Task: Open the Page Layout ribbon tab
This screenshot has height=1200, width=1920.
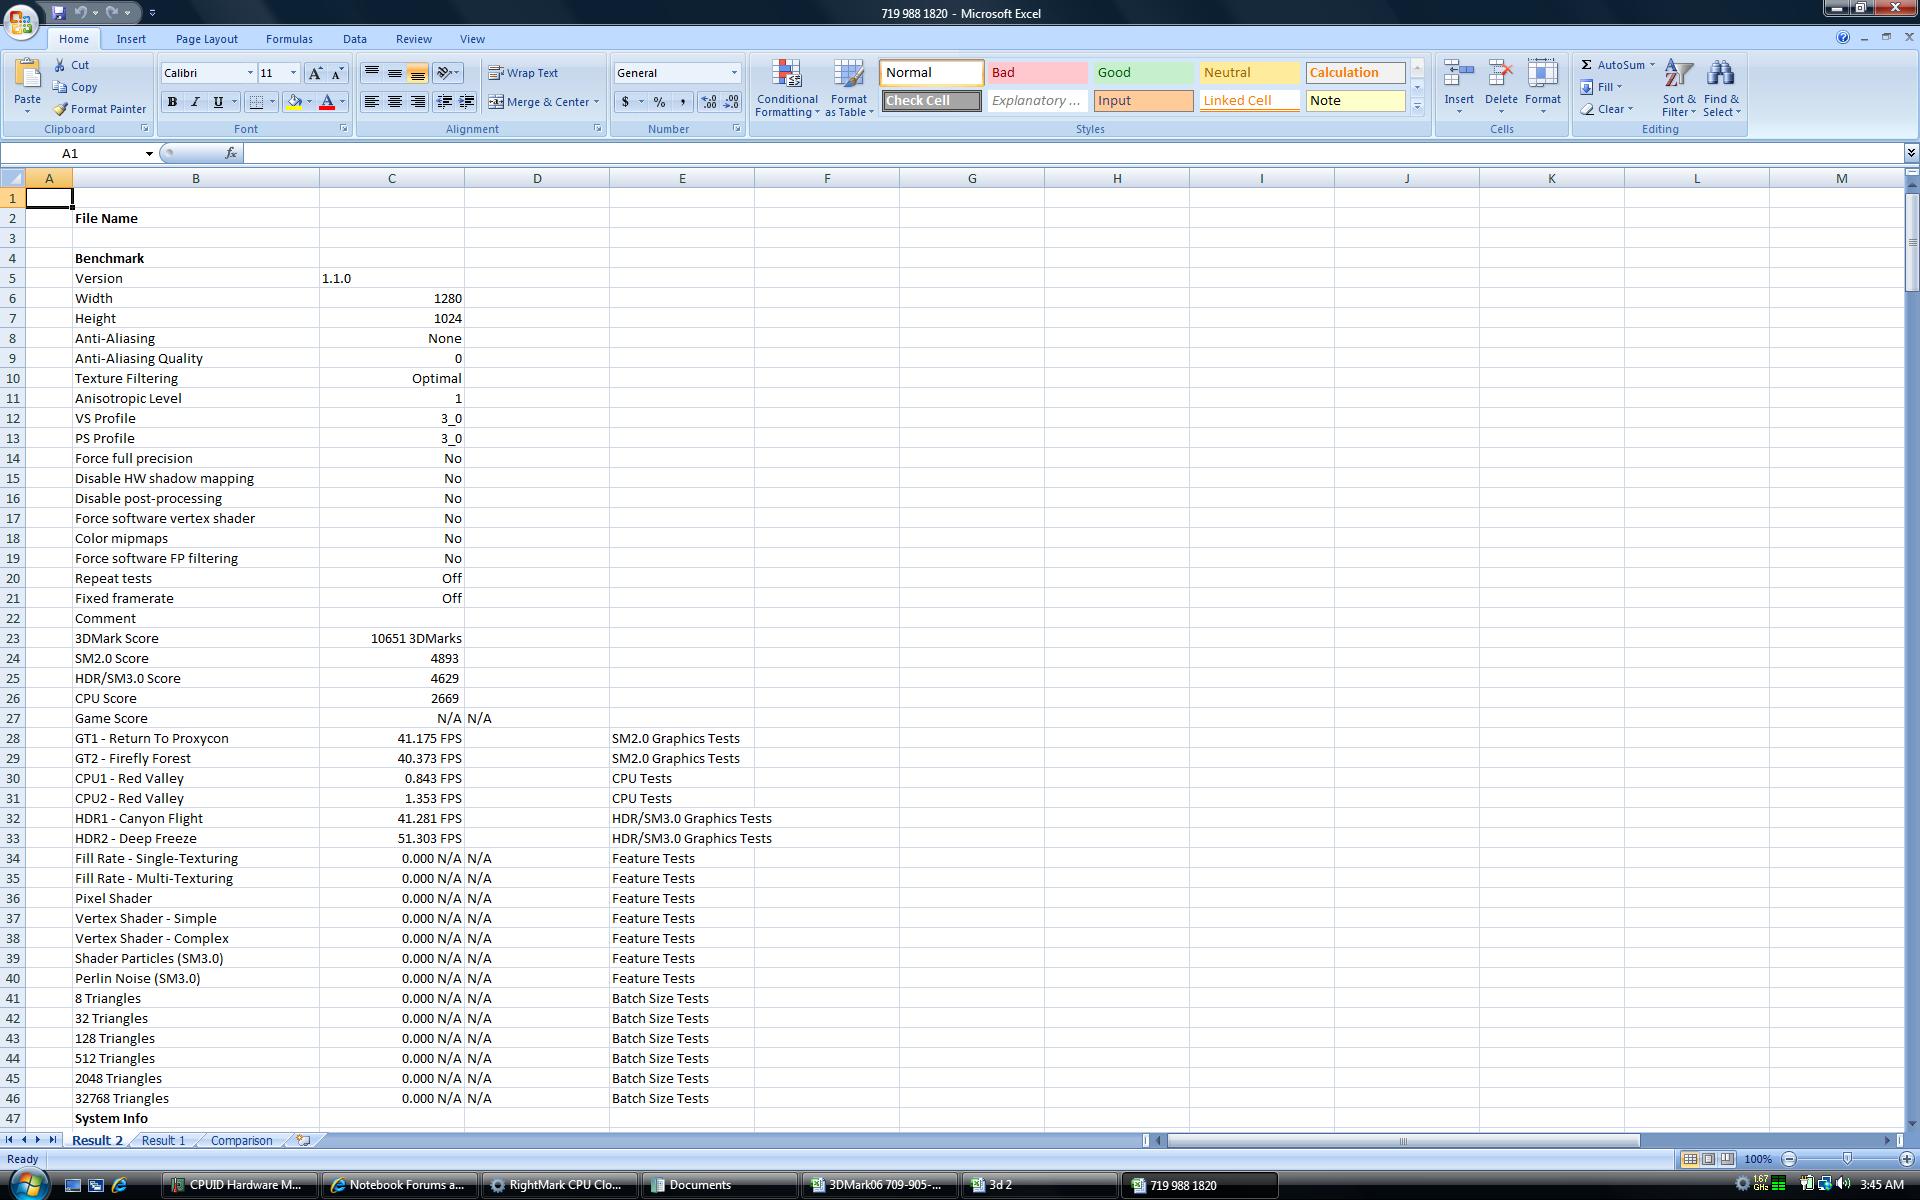Action: point(206,39)
